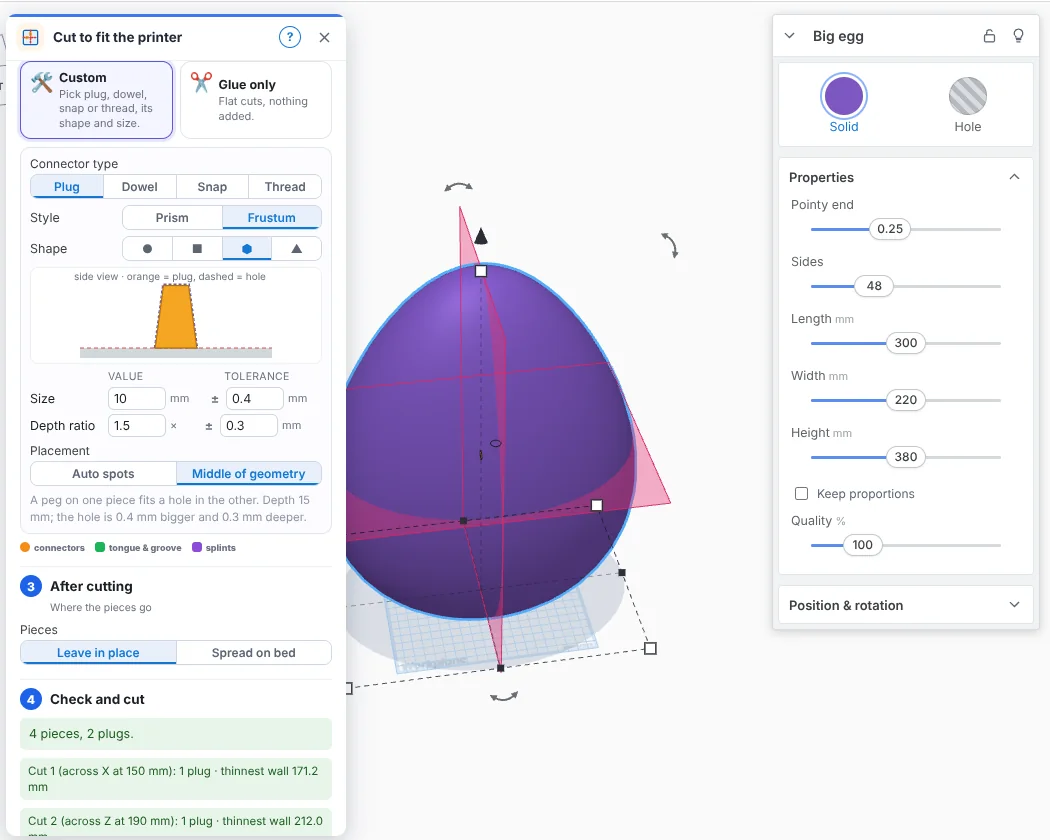Screen dimensions: 1050x840
Task: Select the Plug connector type tab
Action: [x=67, y=187]
